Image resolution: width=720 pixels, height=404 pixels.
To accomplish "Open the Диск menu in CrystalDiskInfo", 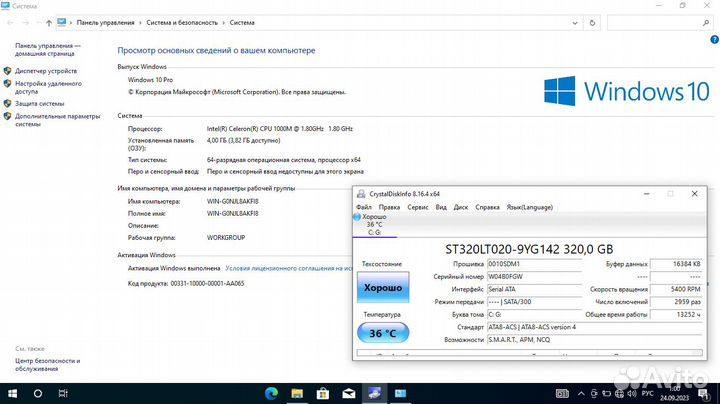I will tap(461, 207).
